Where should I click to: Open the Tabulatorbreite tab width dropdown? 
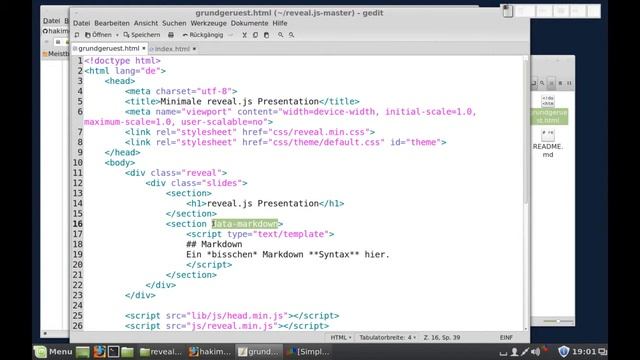tap(387, 338)
